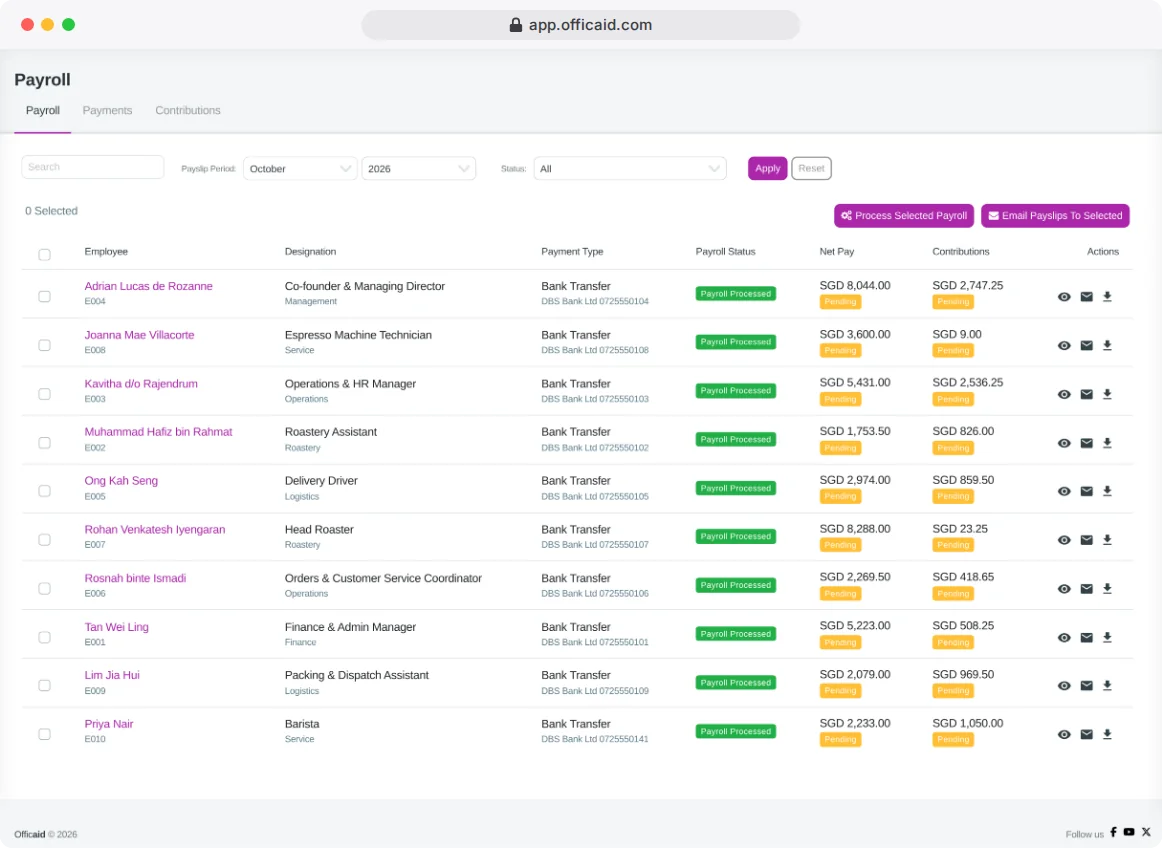
Task: Tick Kavitha d/o Rajendrum's checkbox
Action: pyautogui.click(x=44, y=394)
